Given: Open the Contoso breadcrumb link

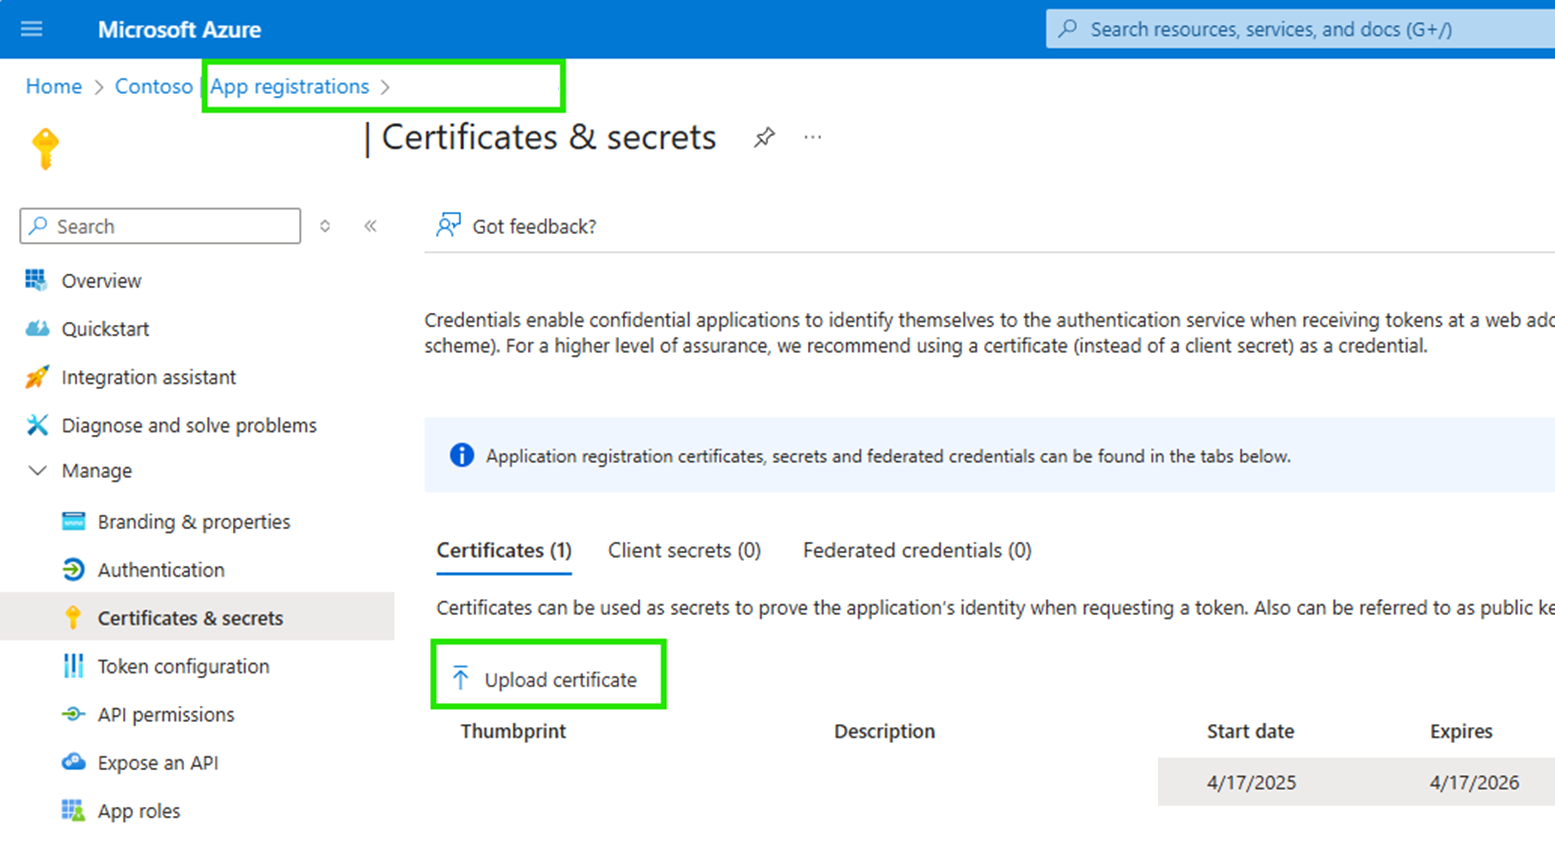Looking at the screenshot, I should [x=153, y=86].
